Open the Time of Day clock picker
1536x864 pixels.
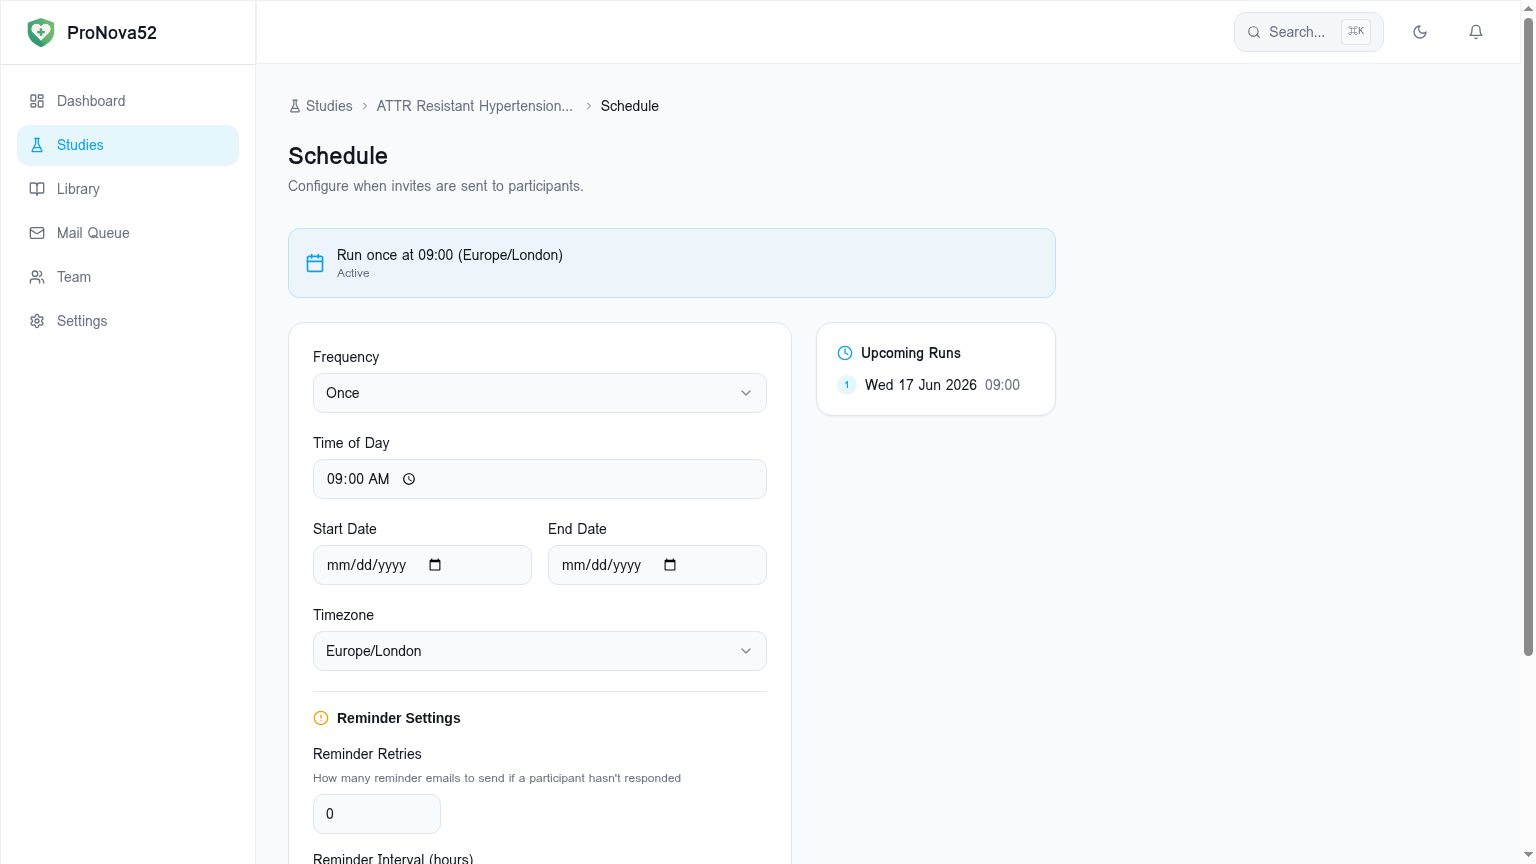(409, 479)
